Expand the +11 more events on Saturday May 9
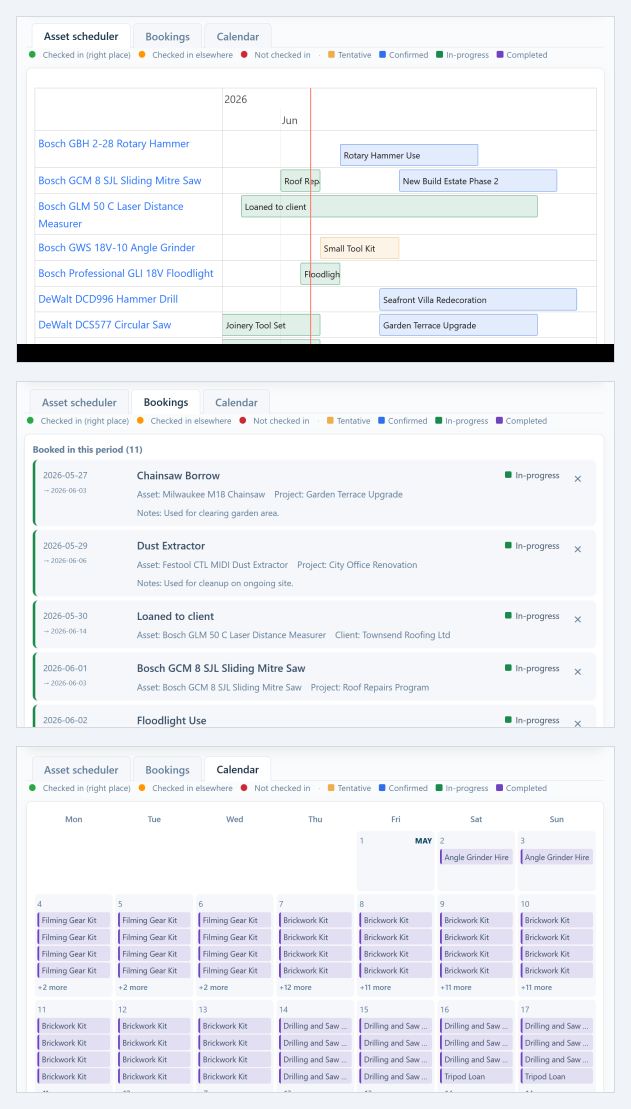This screenshot has width=631, height=1109. [456, 987]
